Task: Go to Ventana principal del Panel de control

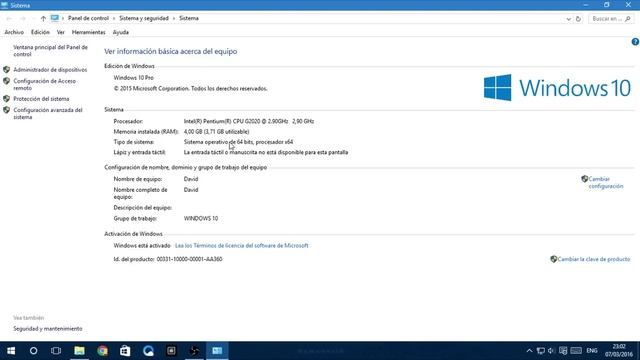Action: (x=50, y=51)
